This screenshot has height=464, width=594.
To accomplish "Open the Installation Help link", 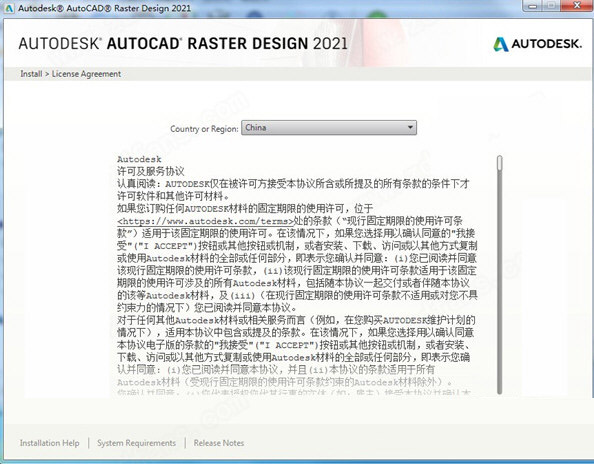I will click(50, 443).
